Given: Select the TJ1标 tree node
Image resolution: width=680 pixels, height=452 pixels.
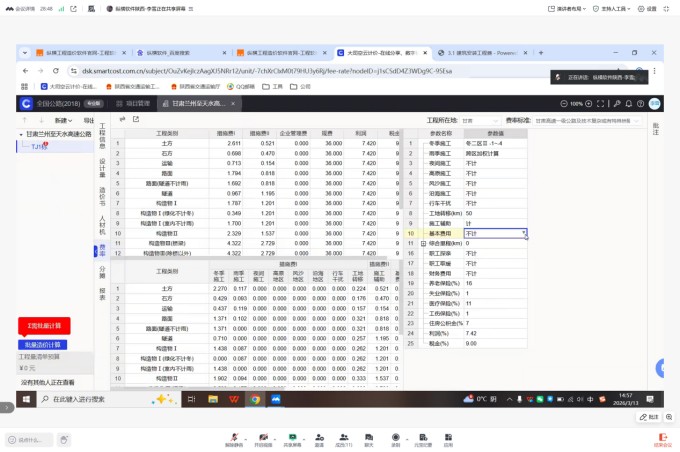Looking at the screenshot, I should click(x=40, y=146).
